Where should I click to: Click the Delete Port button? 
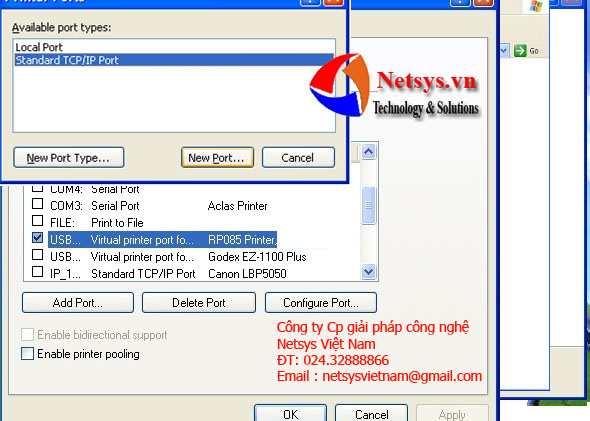point(199,302)
